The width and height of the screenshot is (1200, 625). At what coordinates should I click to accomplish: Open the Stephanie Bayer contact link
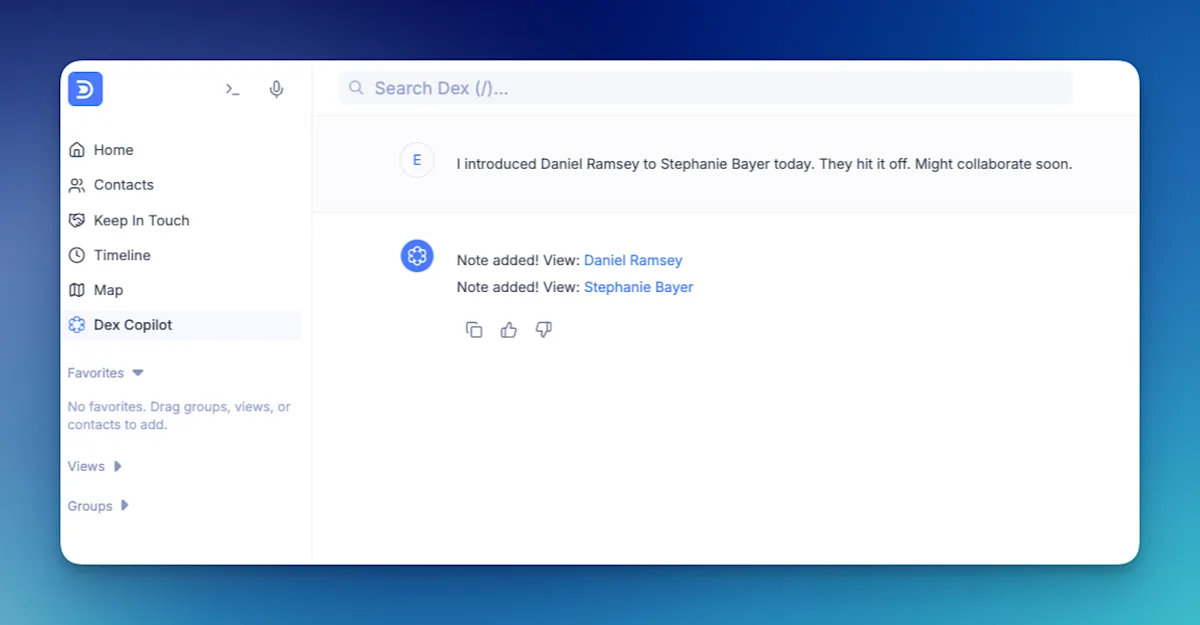(x=638, y=287)
